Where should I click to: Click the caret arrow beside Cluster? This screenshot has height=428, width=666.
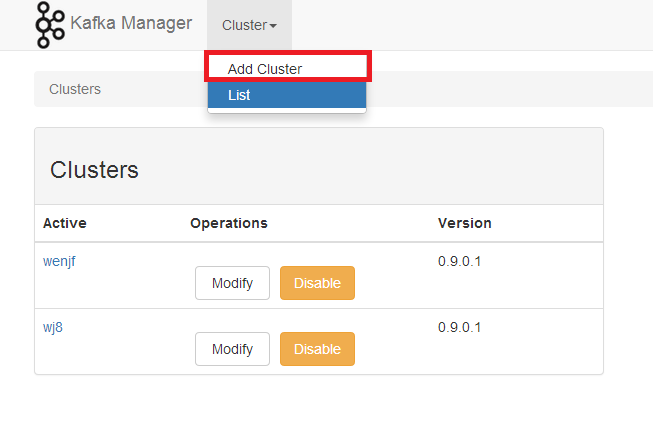pyautogui.click(x=273, y=26)
